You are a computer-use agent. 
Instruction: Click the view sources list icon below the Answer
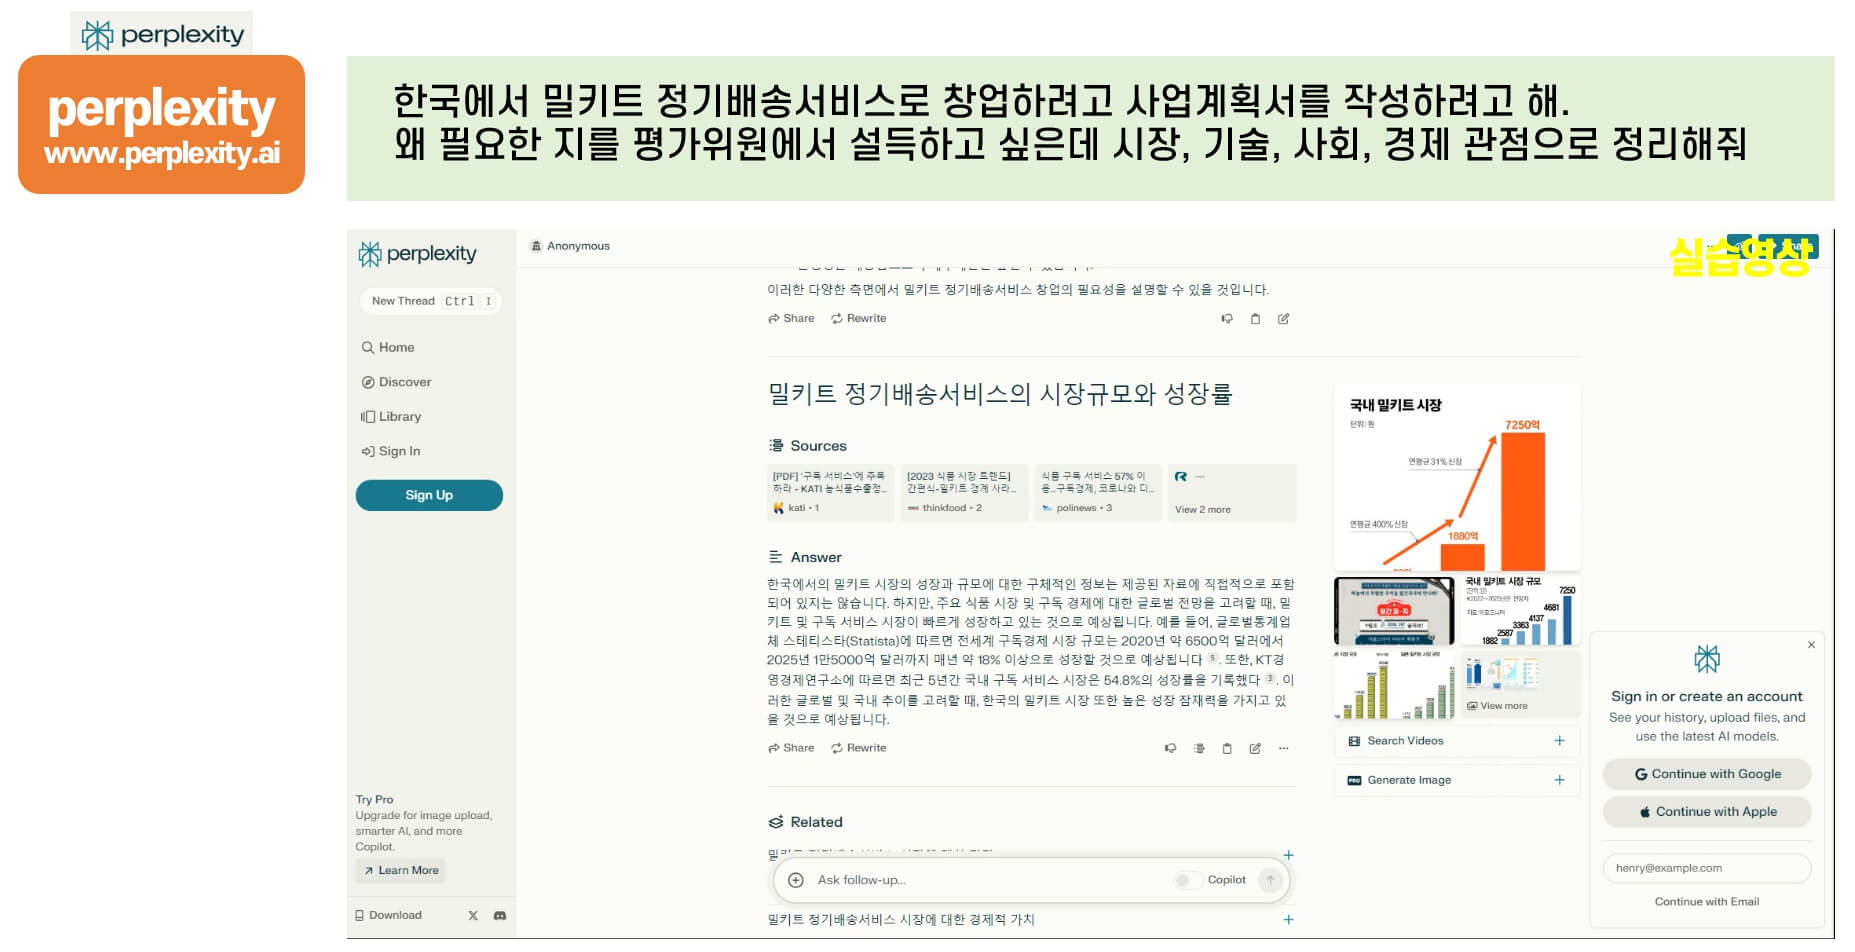coord(1199,748)
